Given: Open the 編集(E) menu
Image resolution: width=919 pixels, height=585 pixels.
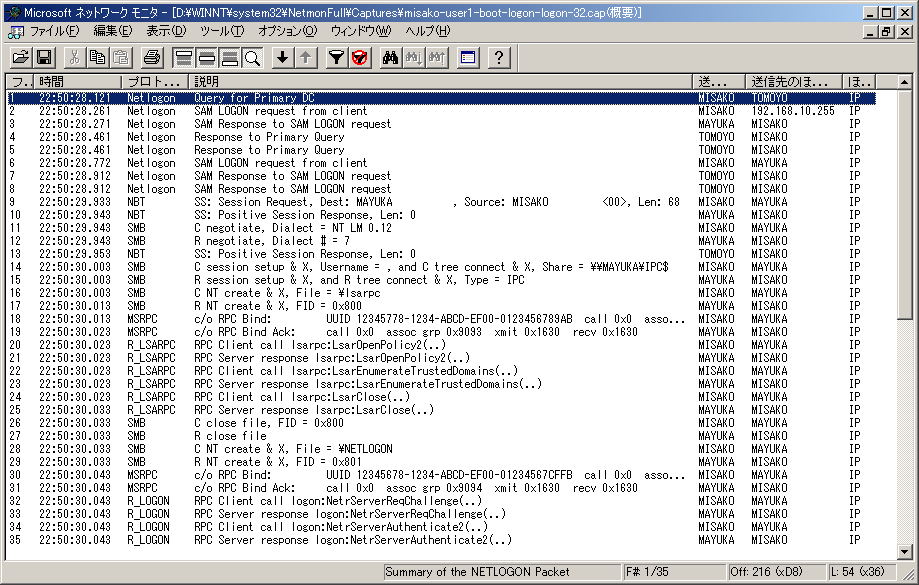Looking at the screenshot, I should (113, 31).
